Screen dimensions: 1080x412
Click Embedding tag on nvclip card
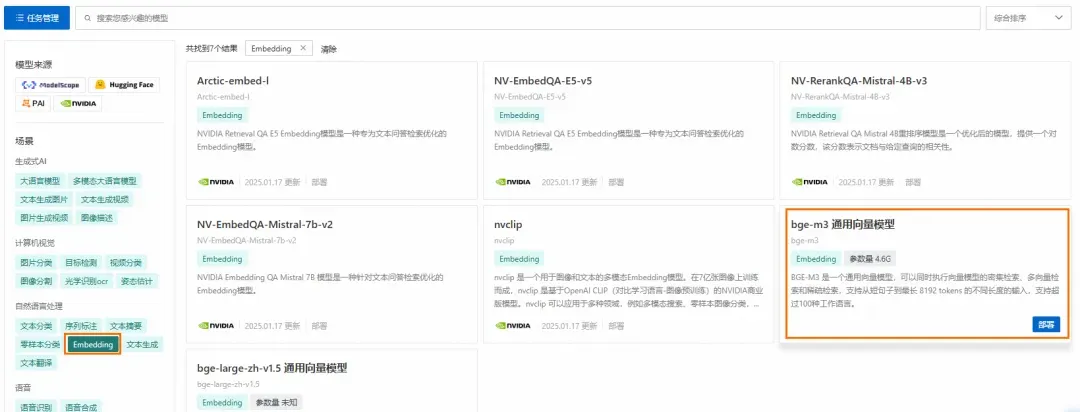[x=519, y=259]
